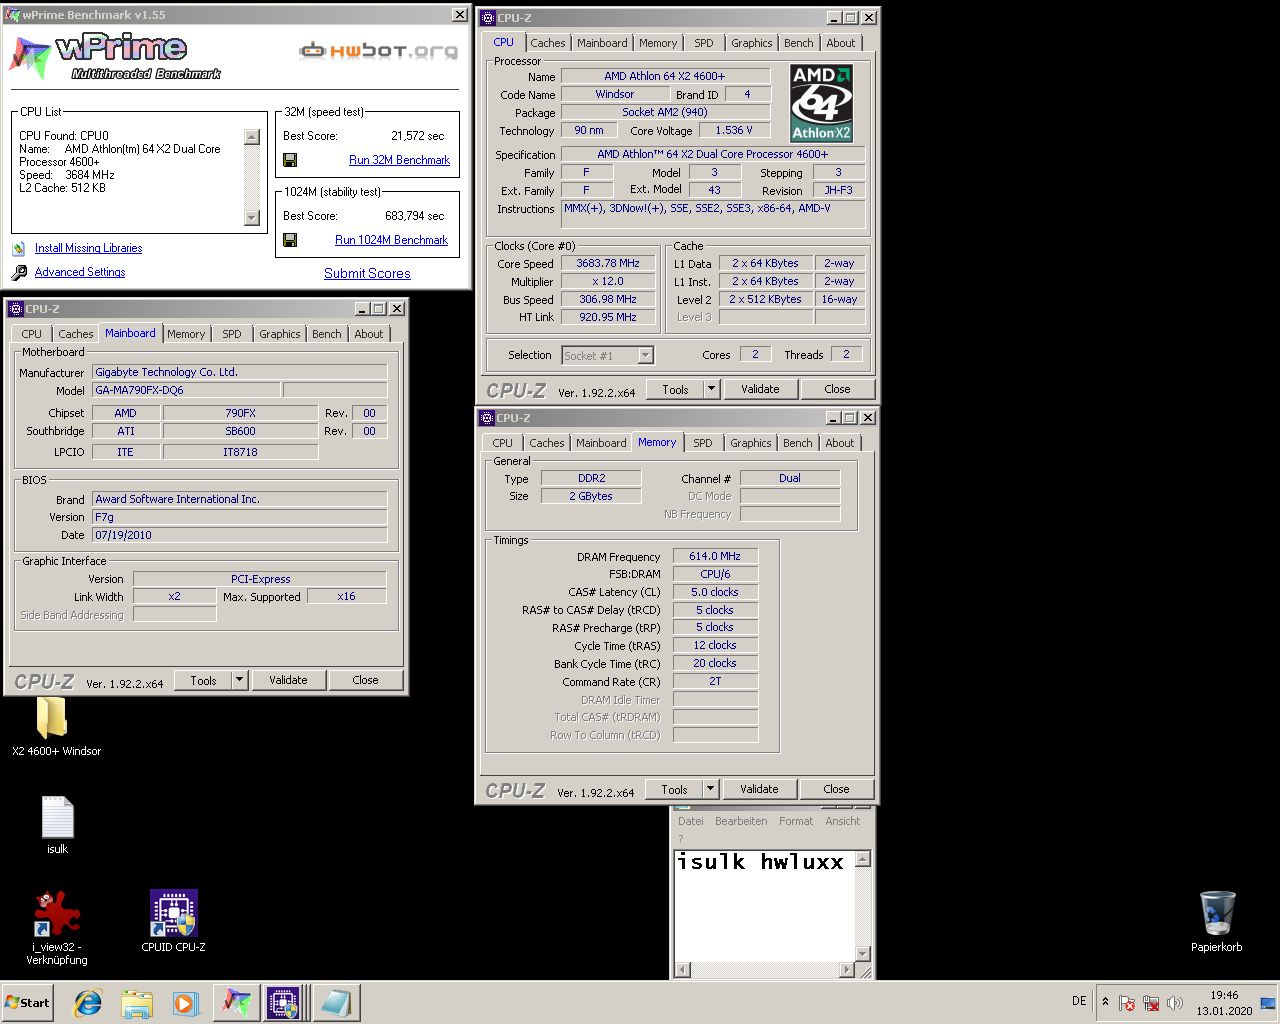1280x1024 pixels.
Task: Click the AMD Athlon 64 X2 logo
Action: (821, 103)
